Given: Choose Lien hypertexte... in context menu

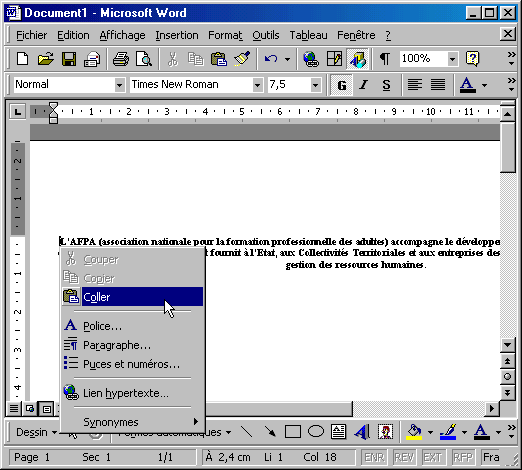Looking at the screenshot, I should pyautogui.click(x=133, y=393).
